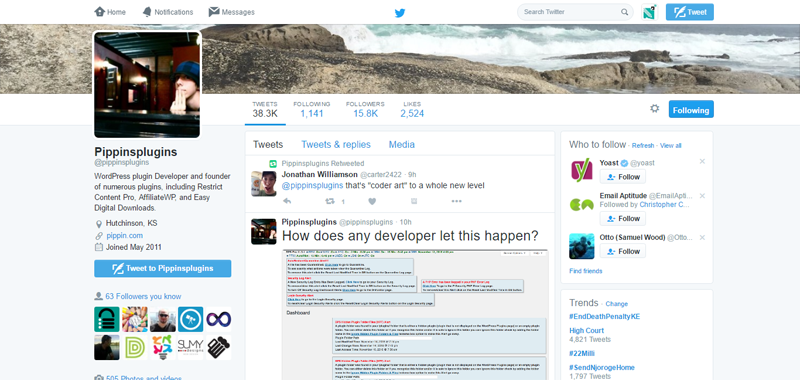Select the Tweets timeline tab
800x380 pixels.
coord(268,144)
